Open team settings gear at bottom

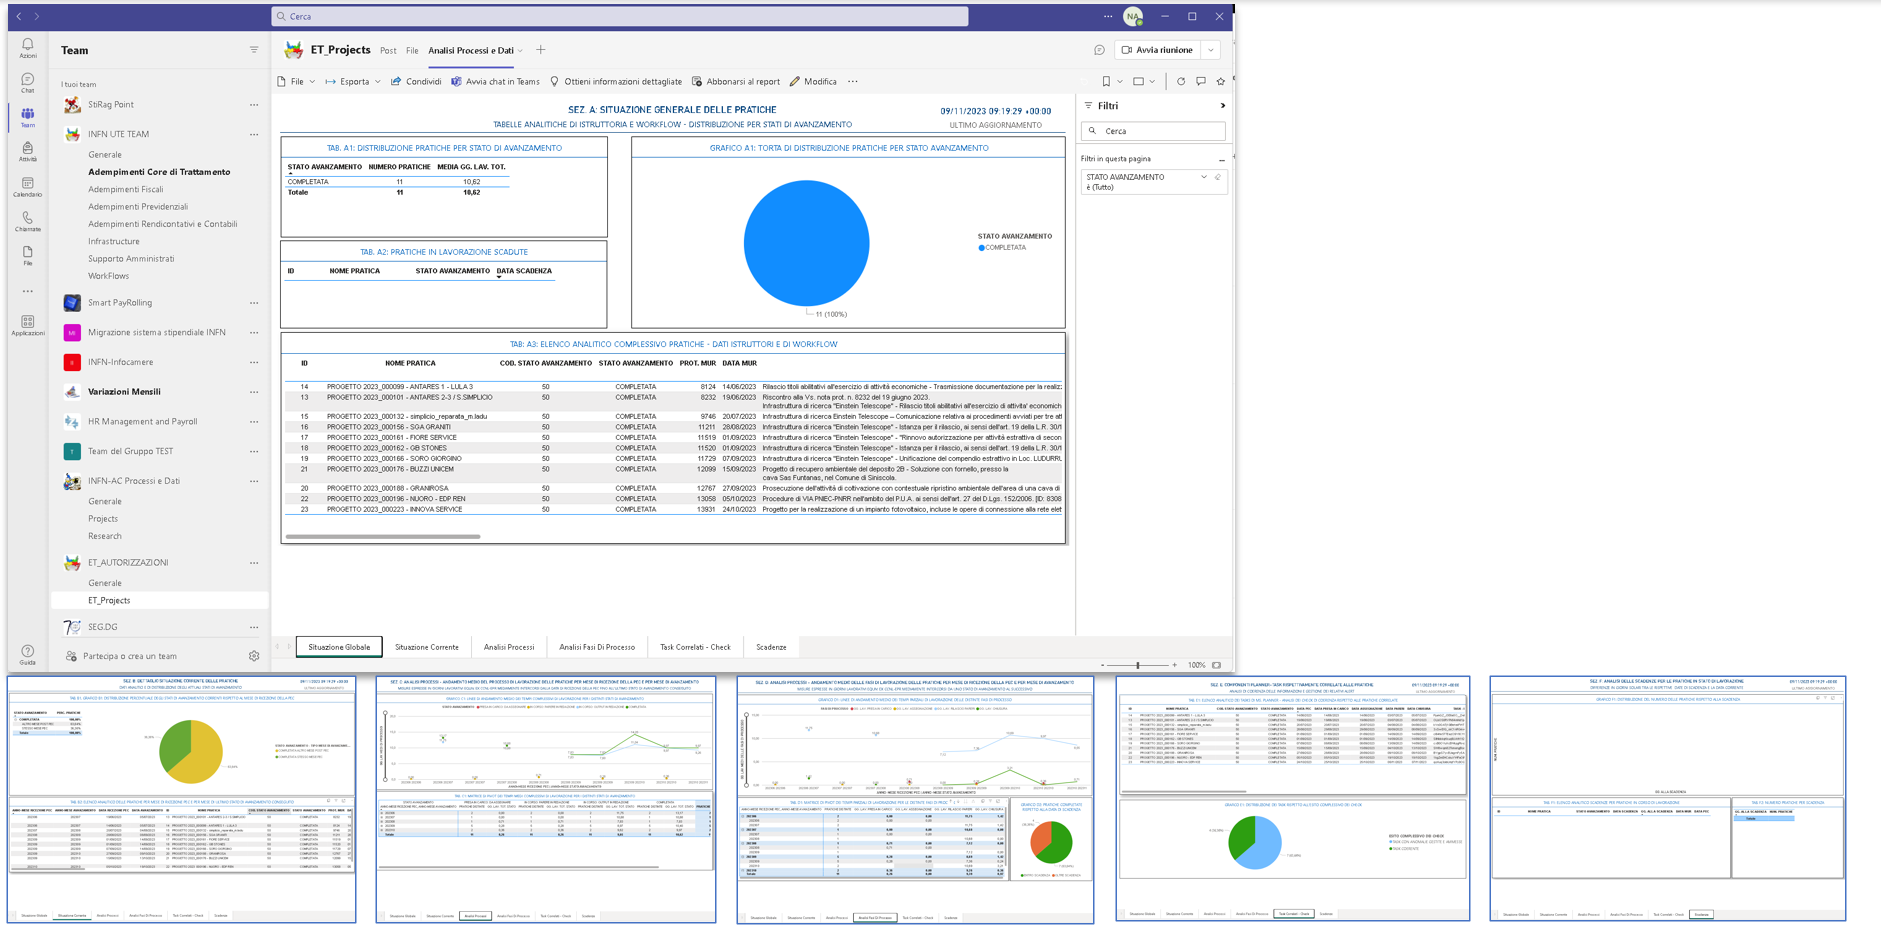tap(254, 656)
